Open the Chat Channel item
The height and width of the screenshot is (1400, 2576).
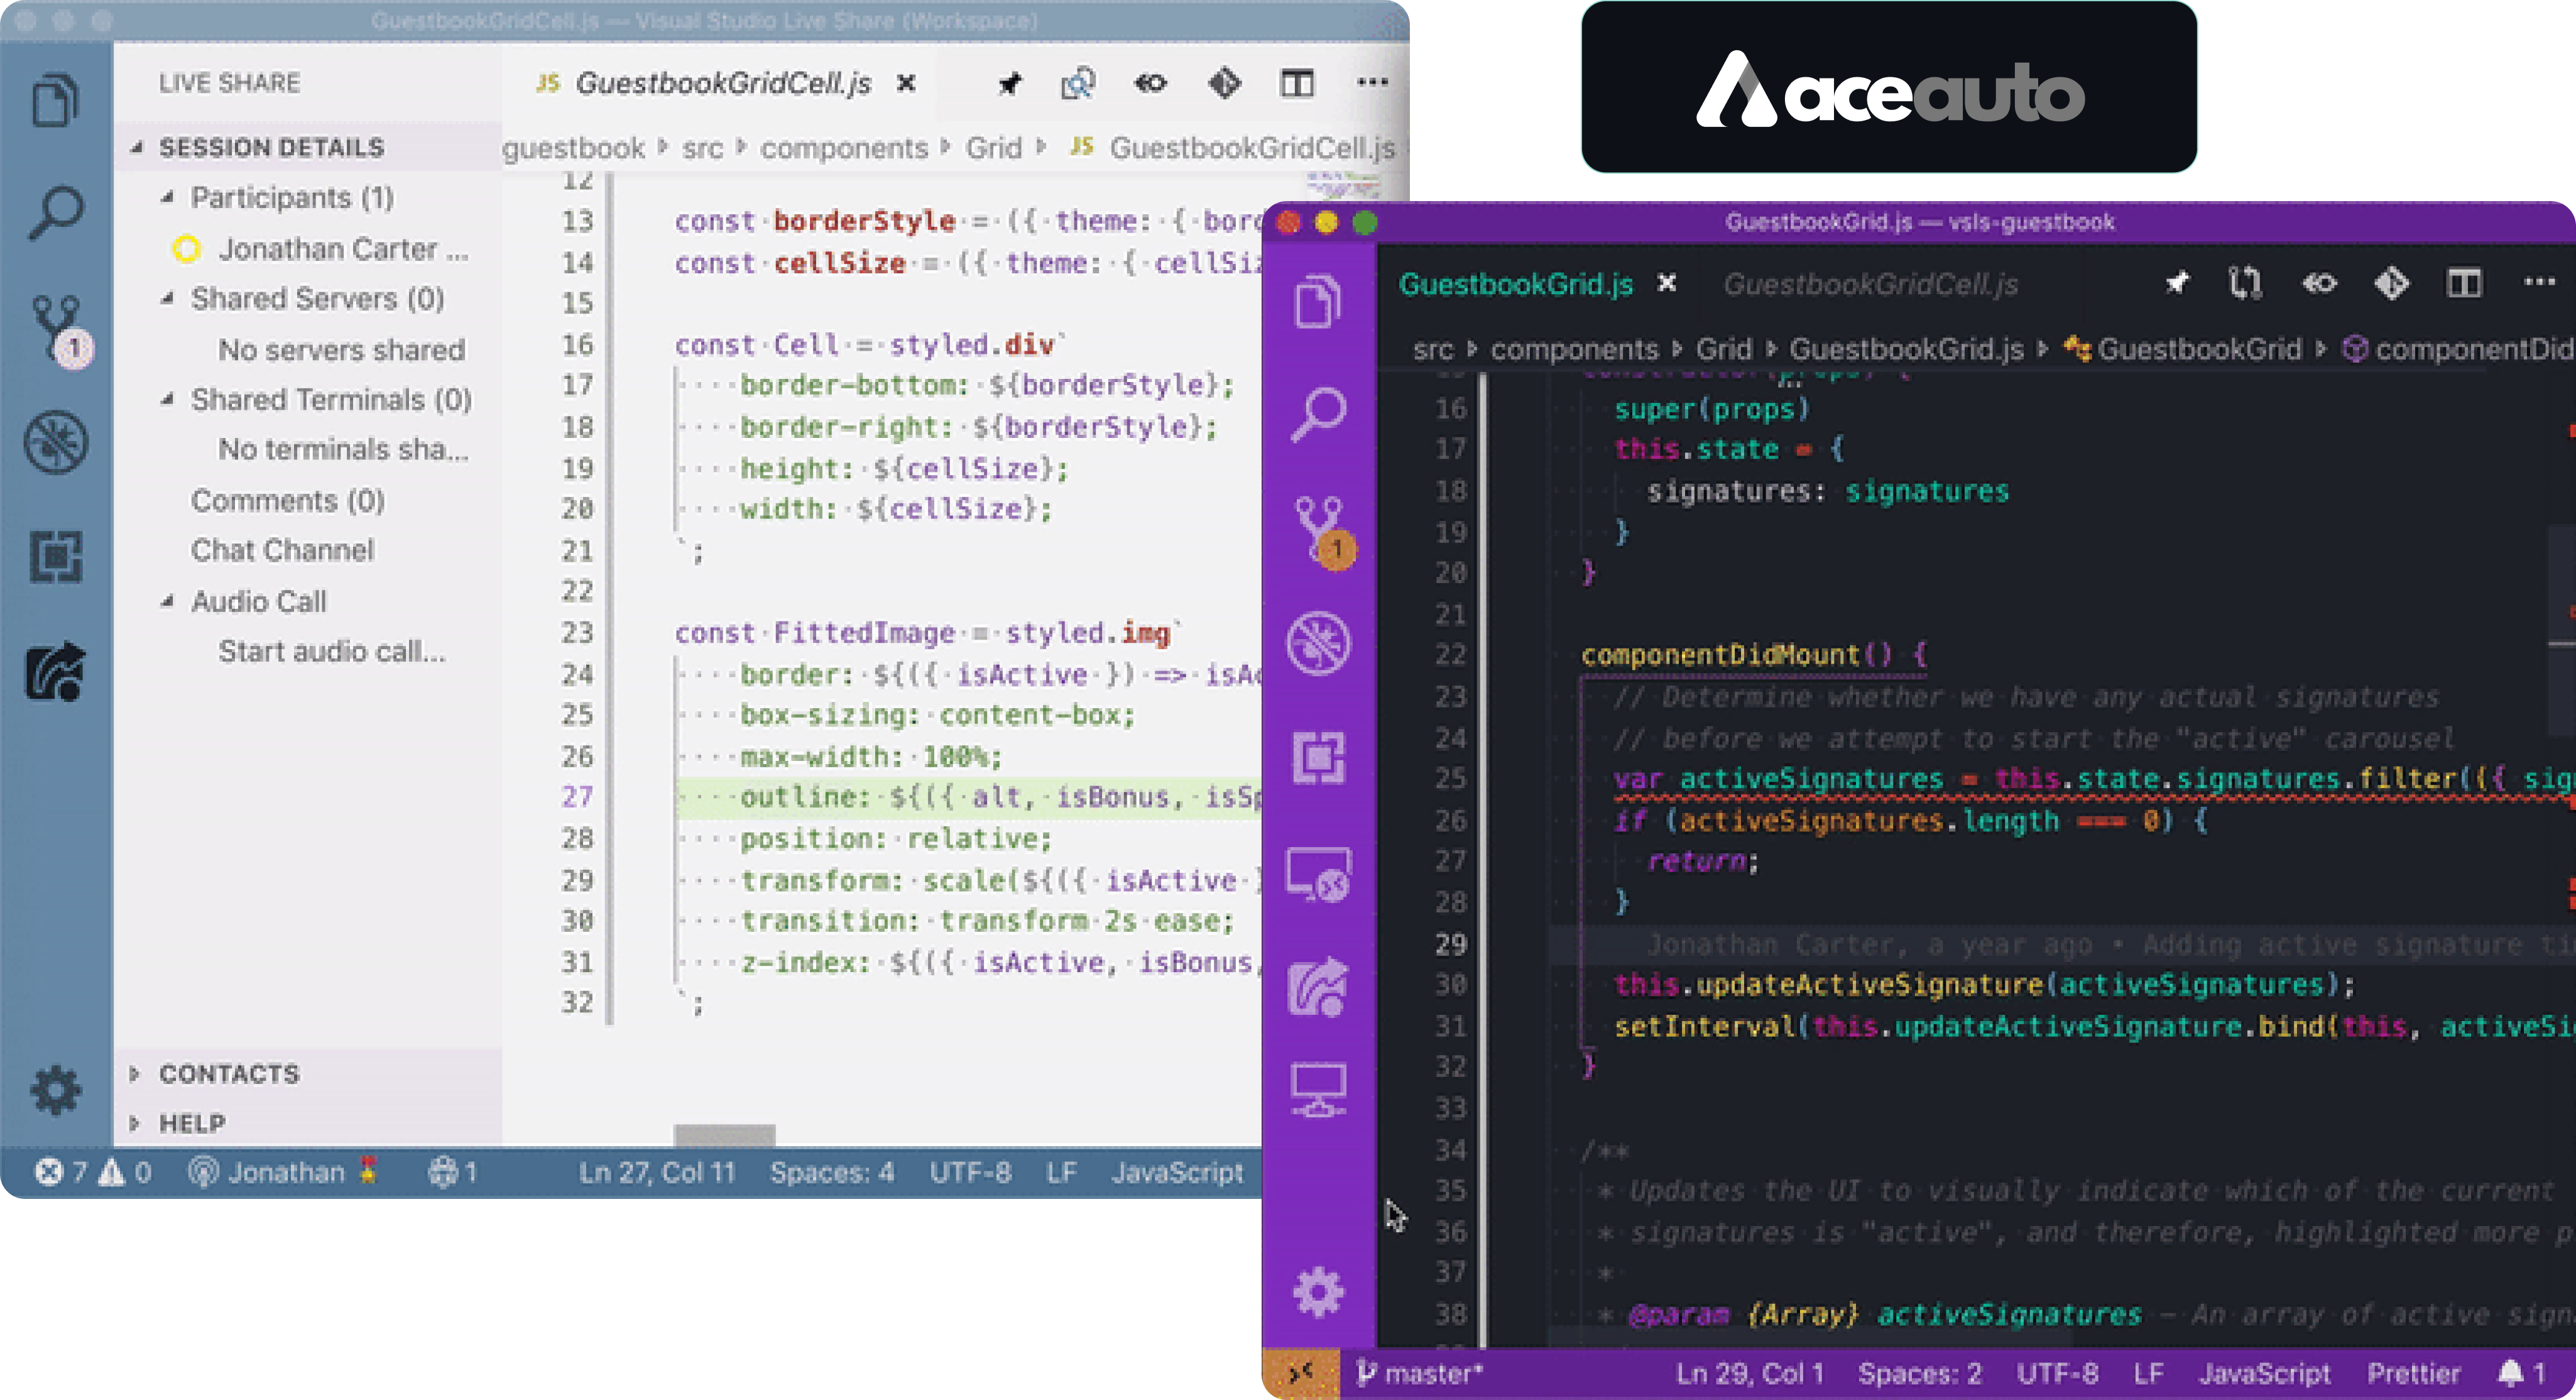(x=282, y=550)
